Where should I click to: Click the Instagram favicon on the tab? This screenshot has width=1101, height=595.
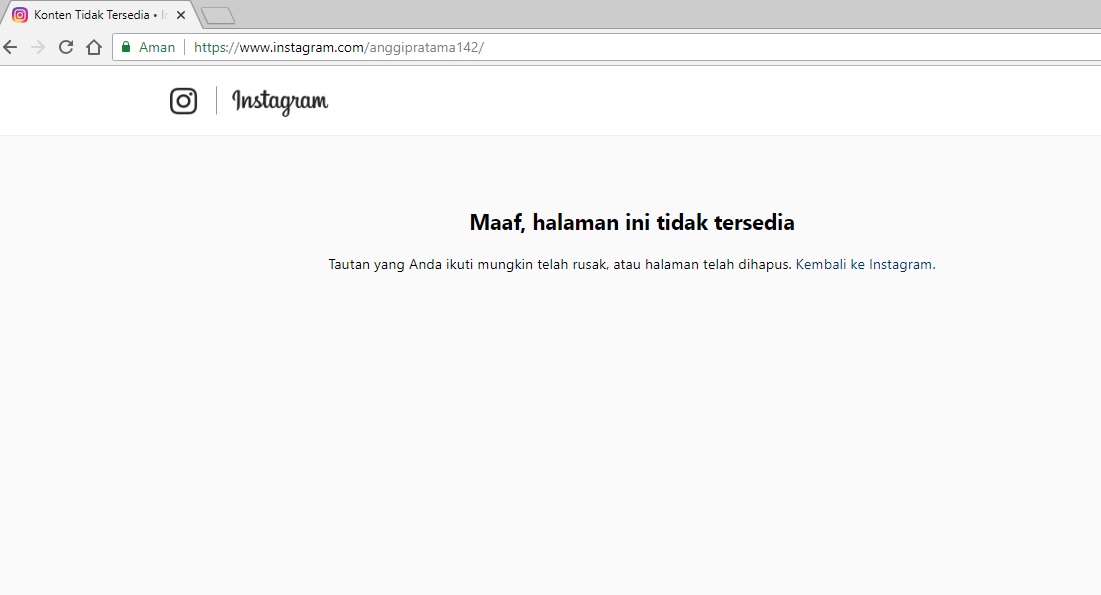pyautogui.click(x=20, y=15)
